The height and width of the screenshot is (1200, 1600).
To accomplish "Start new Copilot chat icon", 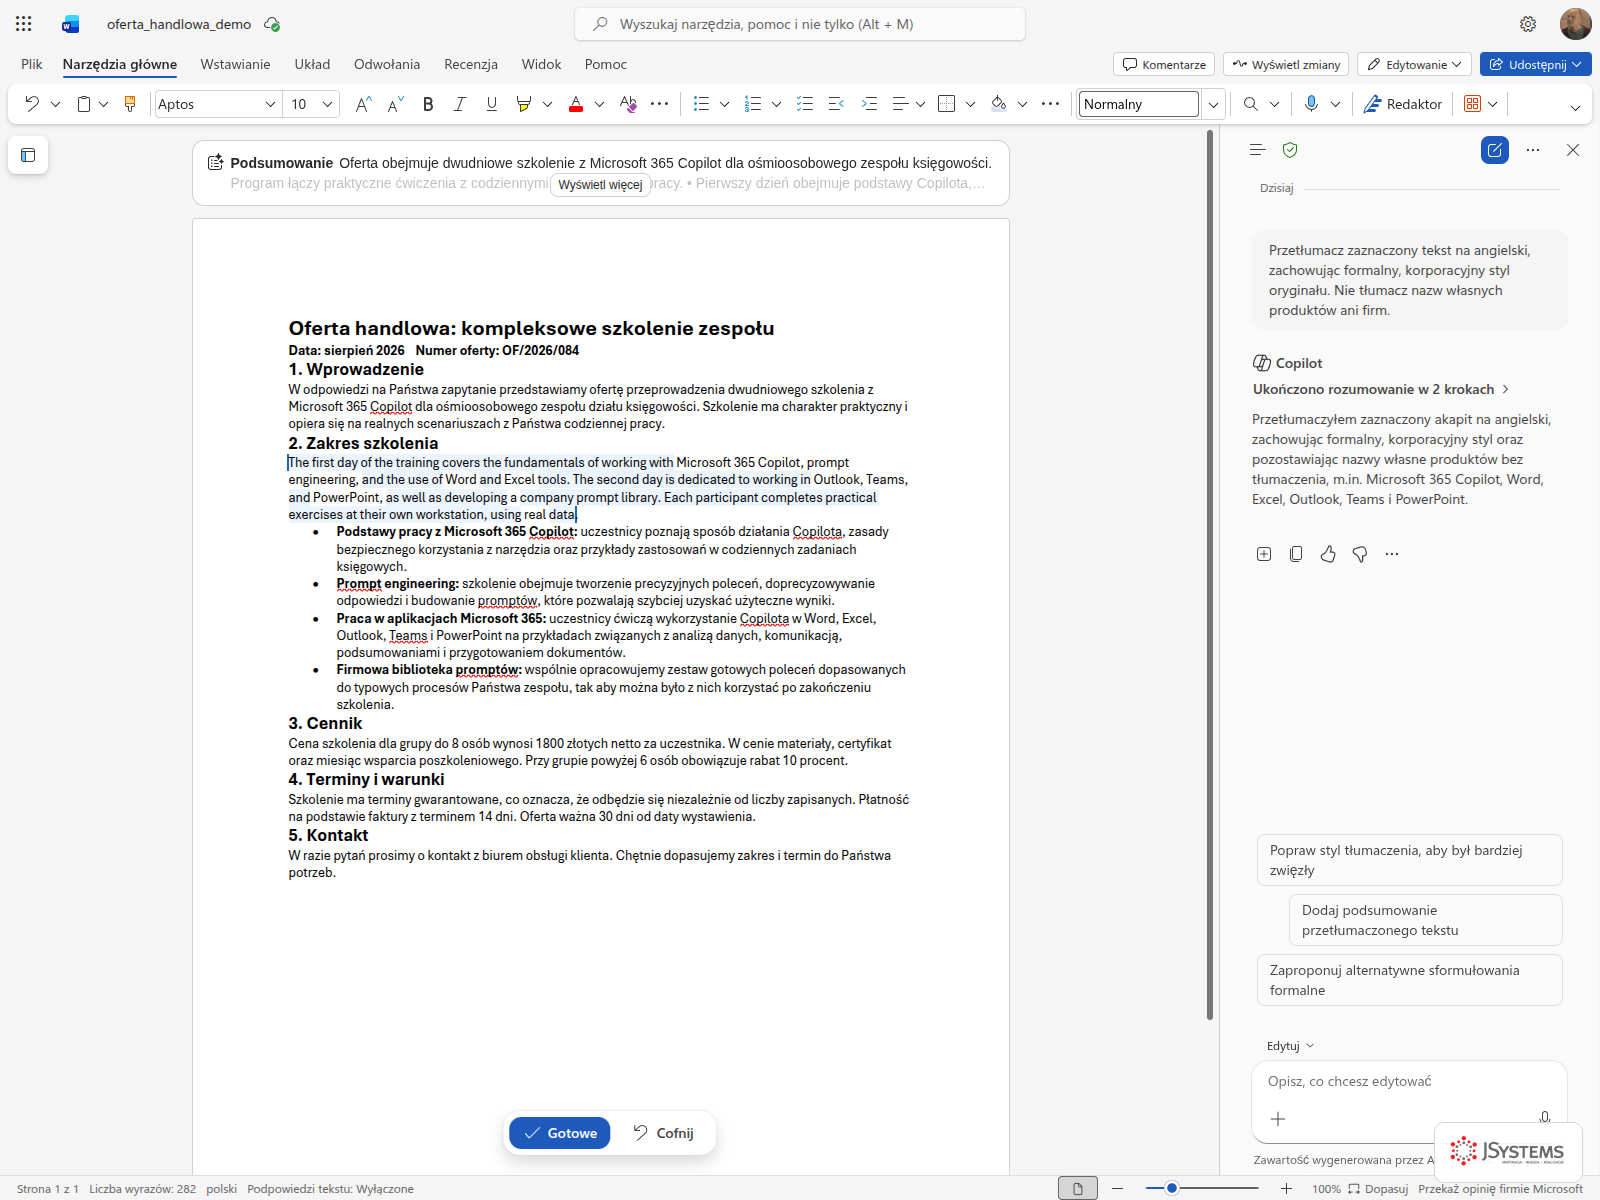I will coord(1495,150).
